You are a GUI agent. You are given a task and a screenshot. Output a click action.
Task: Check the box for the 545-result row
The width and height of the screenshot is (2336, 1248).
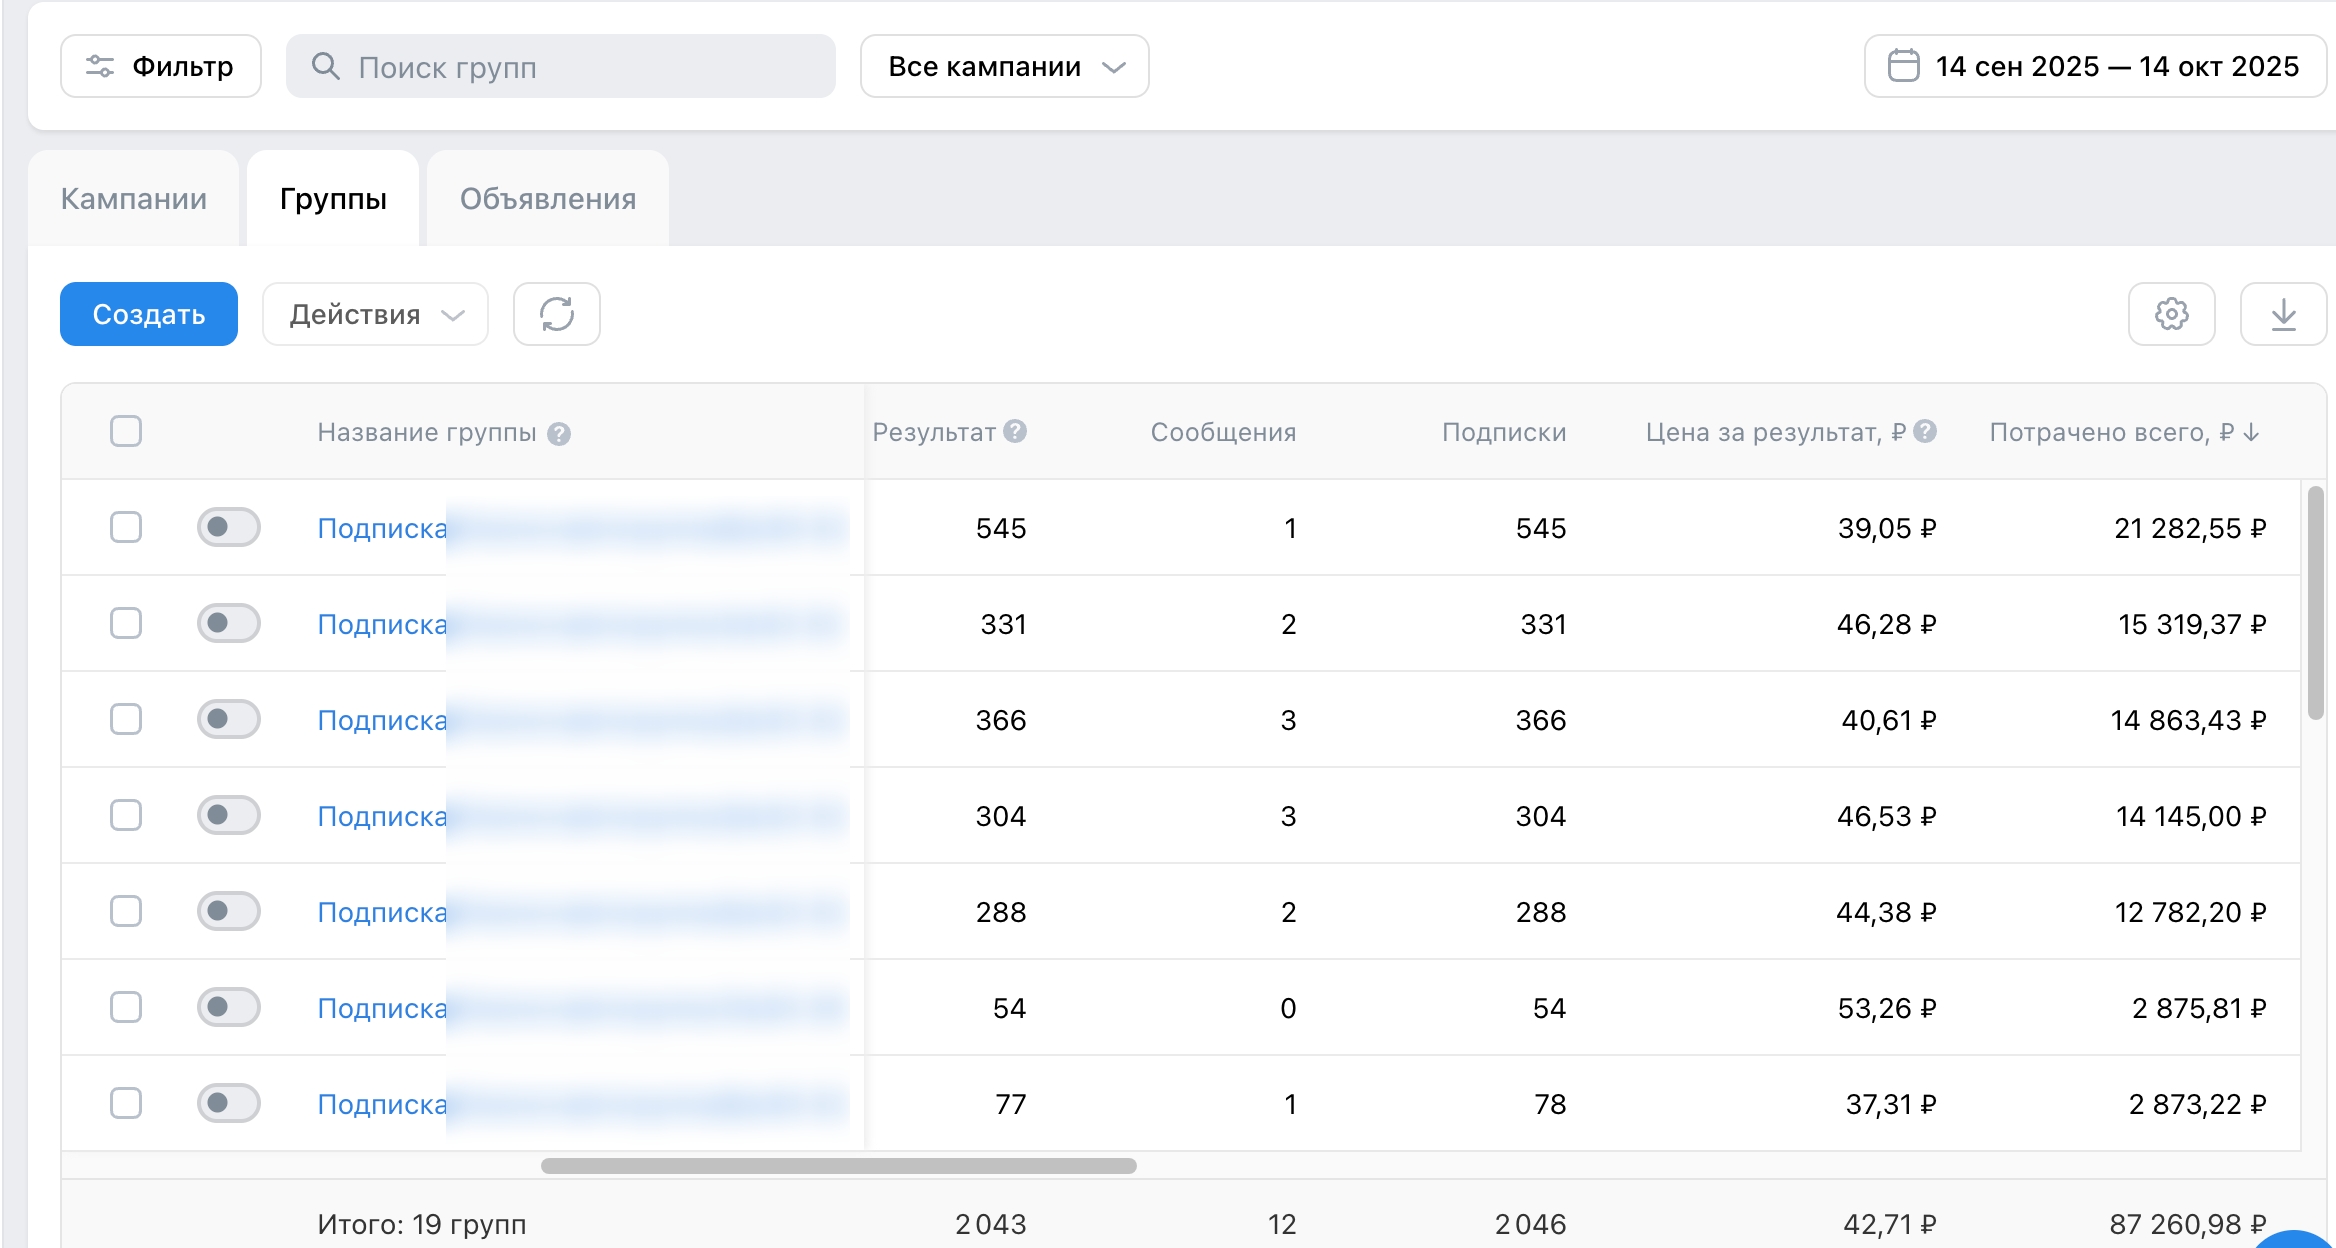pyautogui.click(x=126, y=527)
